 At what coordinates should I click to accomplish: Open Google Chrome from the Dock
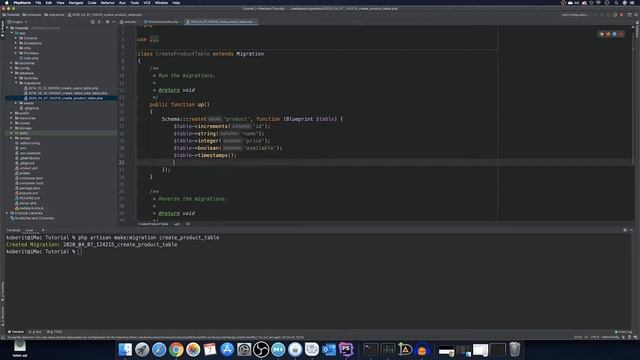point(176,349)
